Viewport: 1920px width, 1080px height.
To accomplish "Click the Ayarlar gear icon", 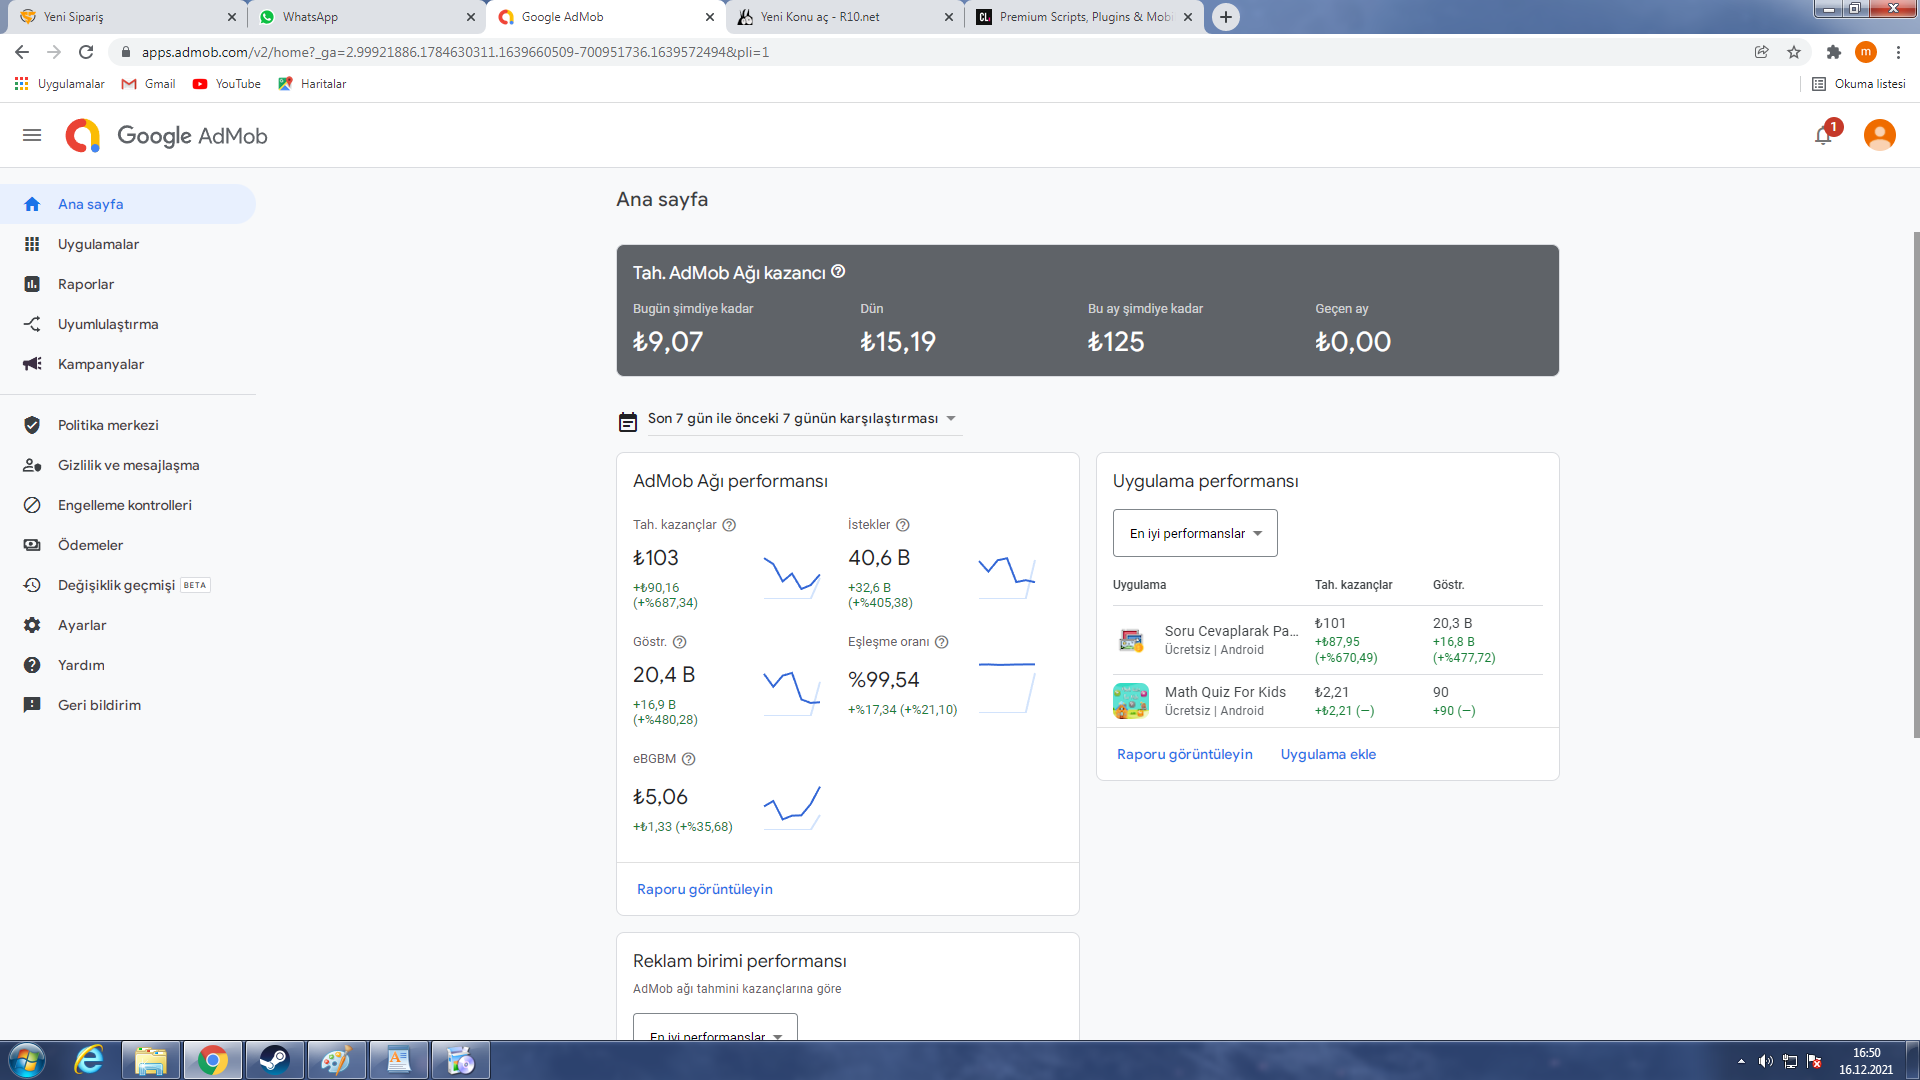I will [x=32, y=625].
